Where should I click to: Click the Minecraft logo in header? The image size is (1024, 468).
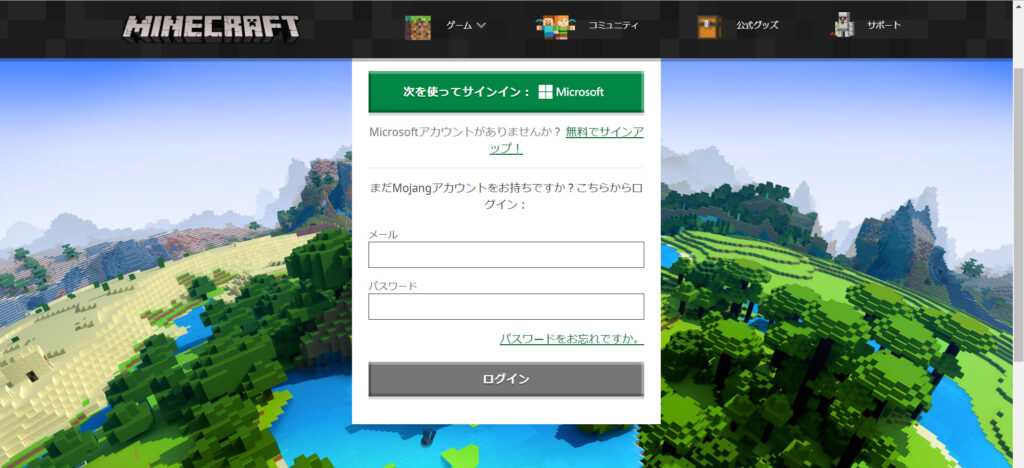[211, 28]
